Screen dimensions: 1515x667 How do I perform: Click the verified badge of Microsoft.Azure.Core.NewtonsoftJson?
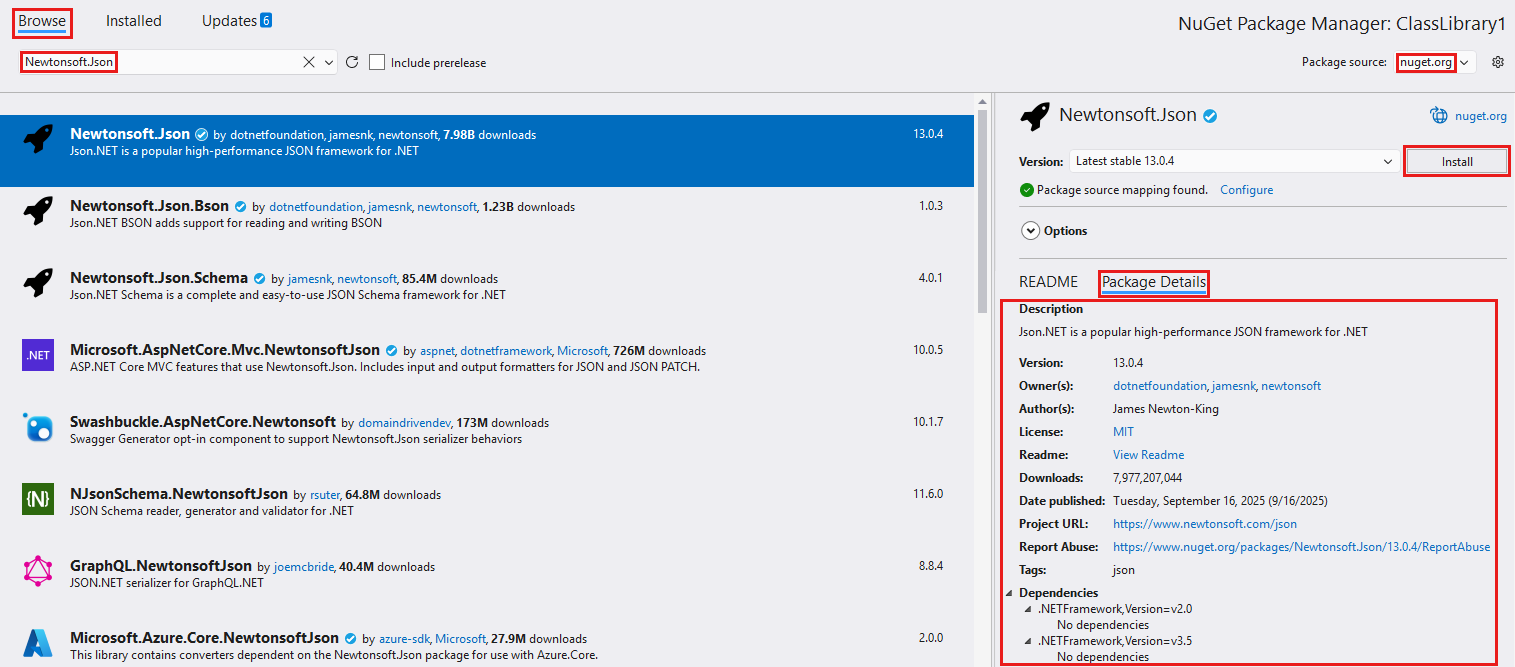point(350,638)
